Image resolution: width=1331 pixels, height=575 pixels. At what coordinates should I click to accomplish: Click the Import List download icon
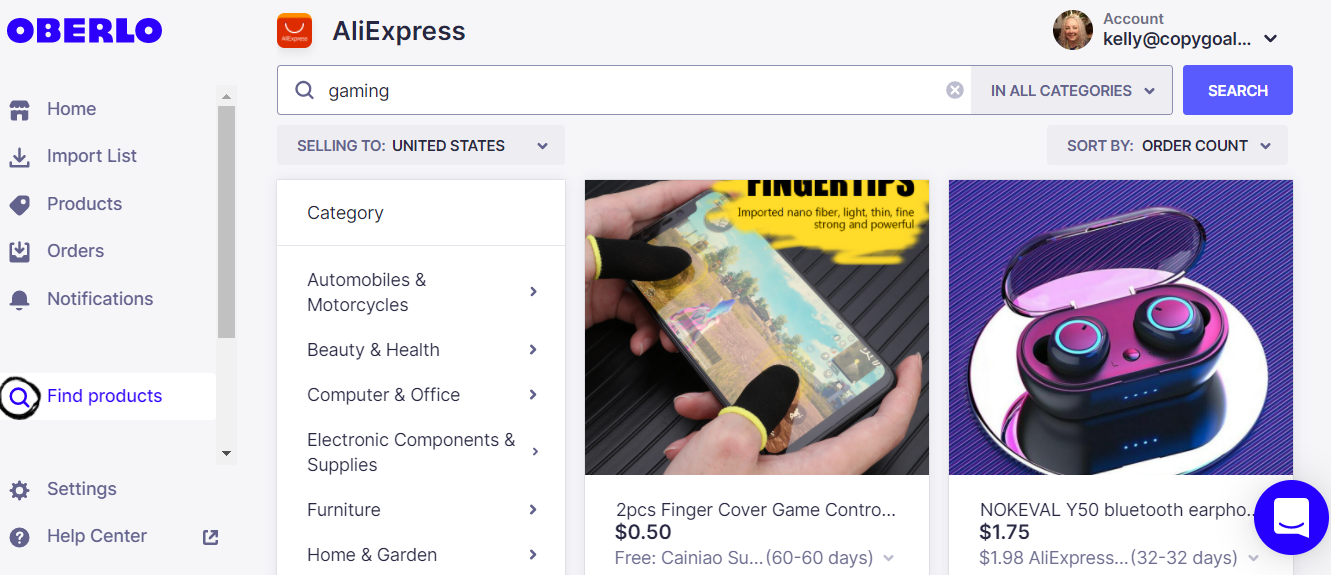(x=19, y=157)
